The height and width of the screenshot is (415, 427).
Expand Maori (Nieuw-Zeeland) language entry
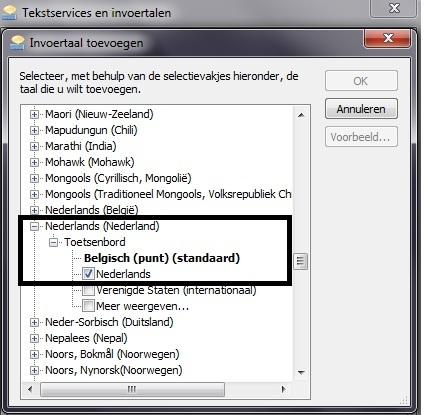34,114
